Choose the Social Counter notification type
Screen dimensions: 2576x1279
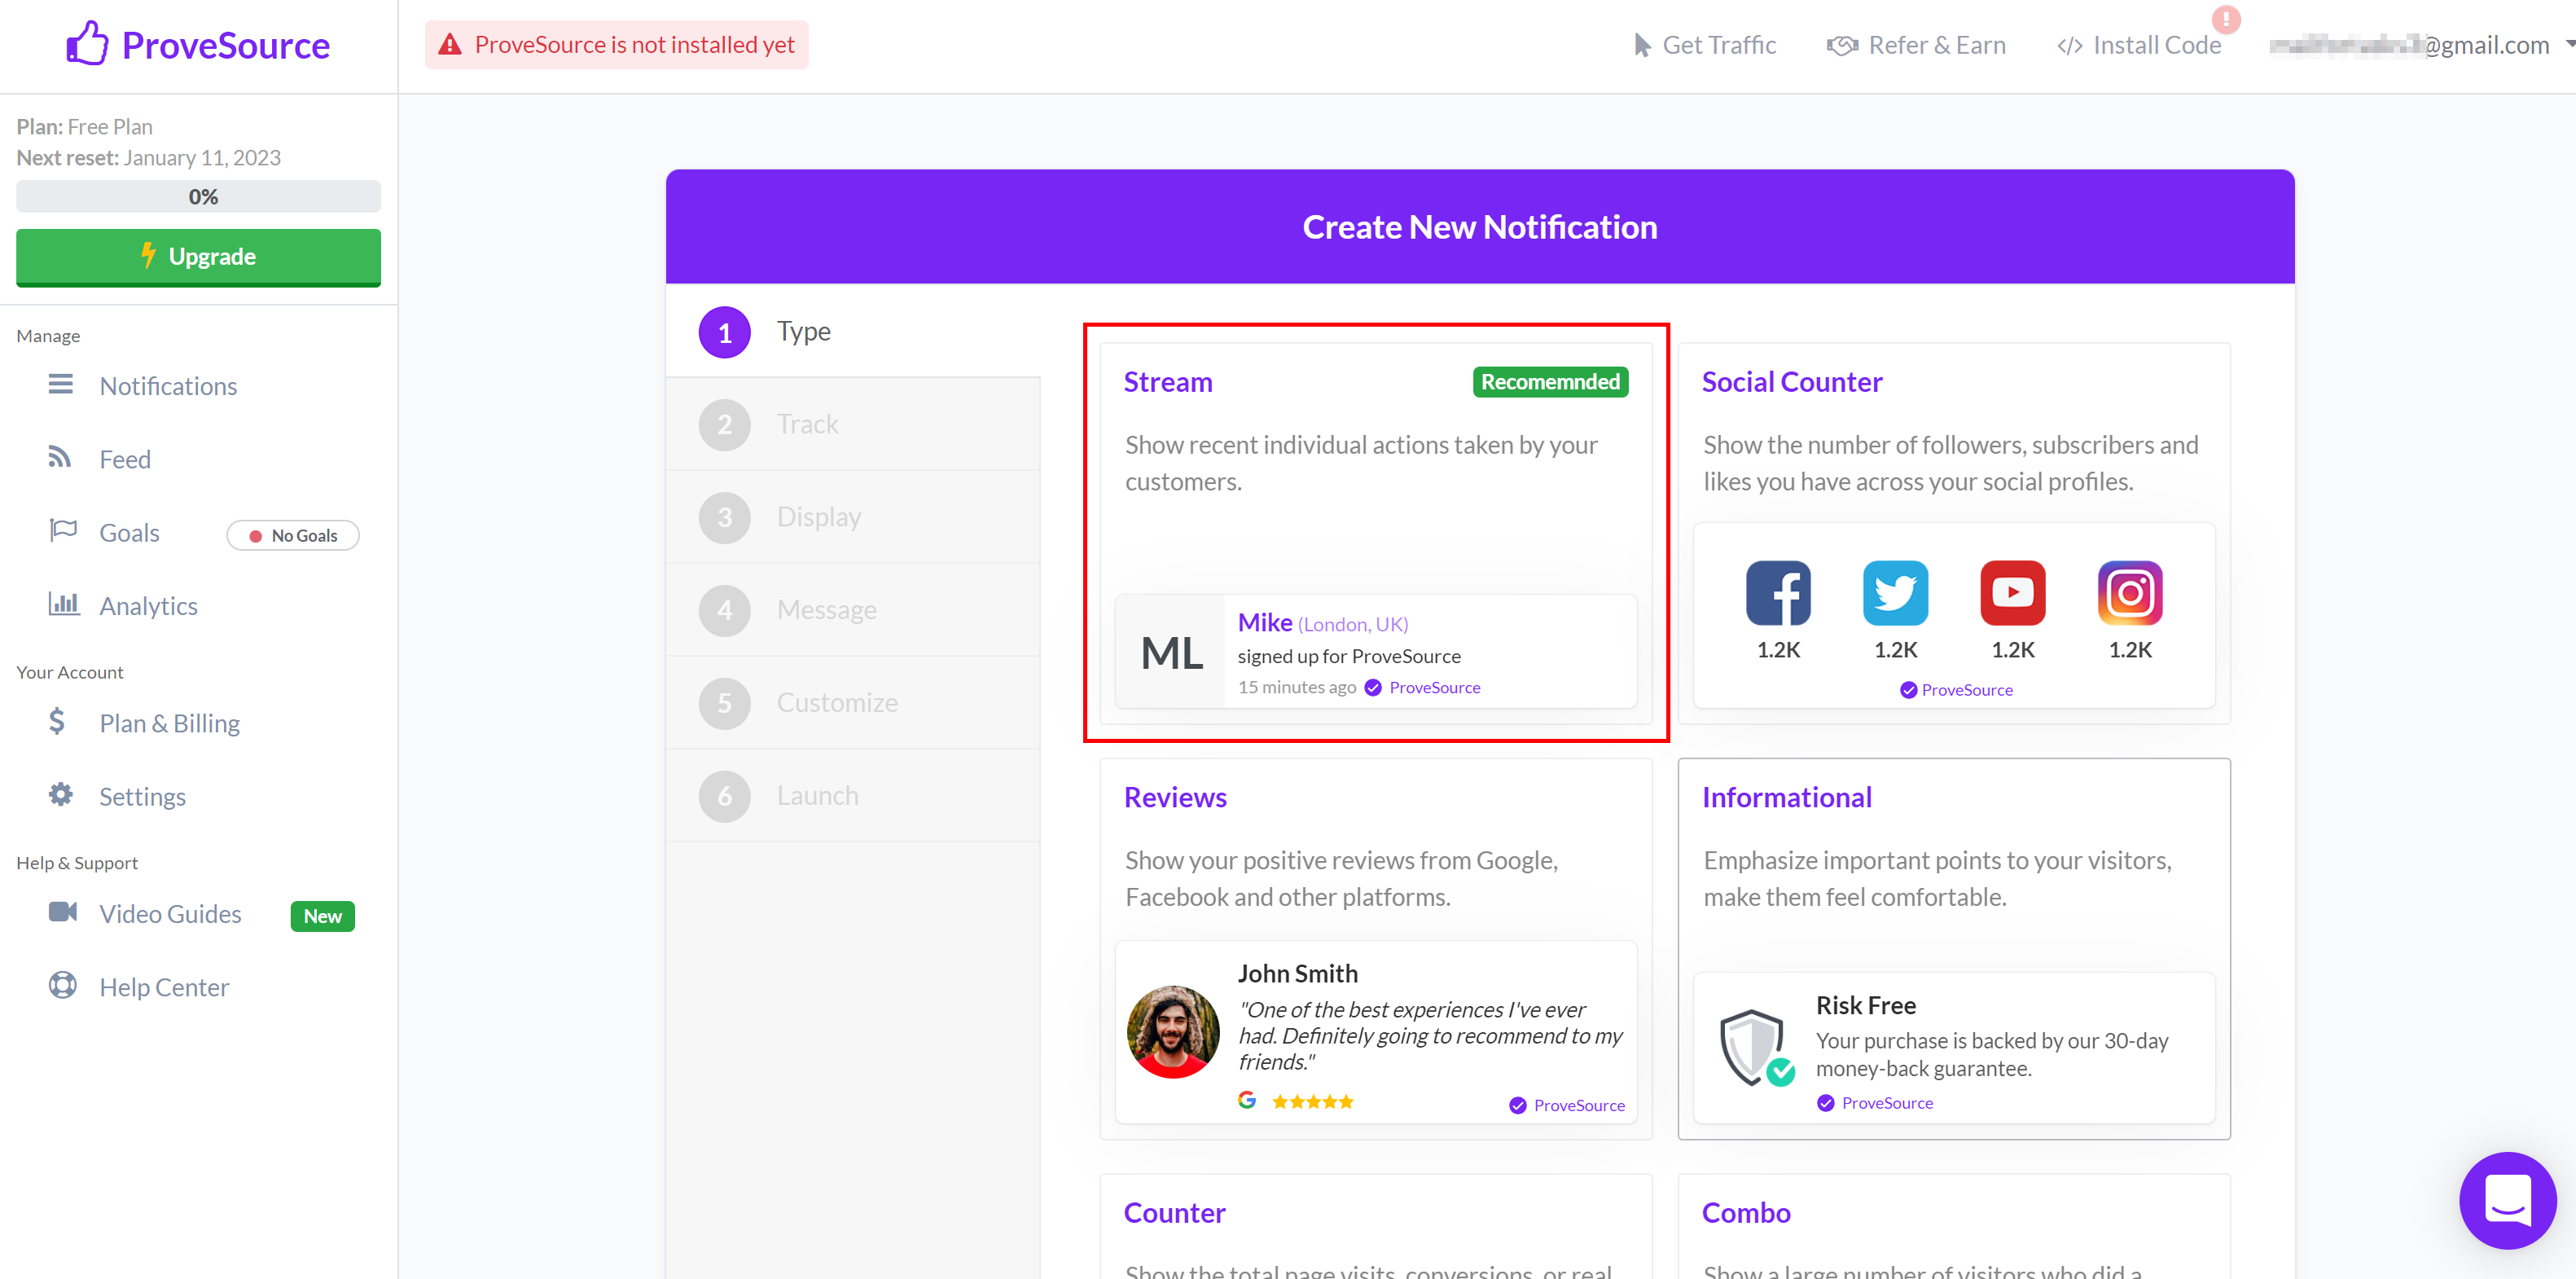click(1954, 533)
